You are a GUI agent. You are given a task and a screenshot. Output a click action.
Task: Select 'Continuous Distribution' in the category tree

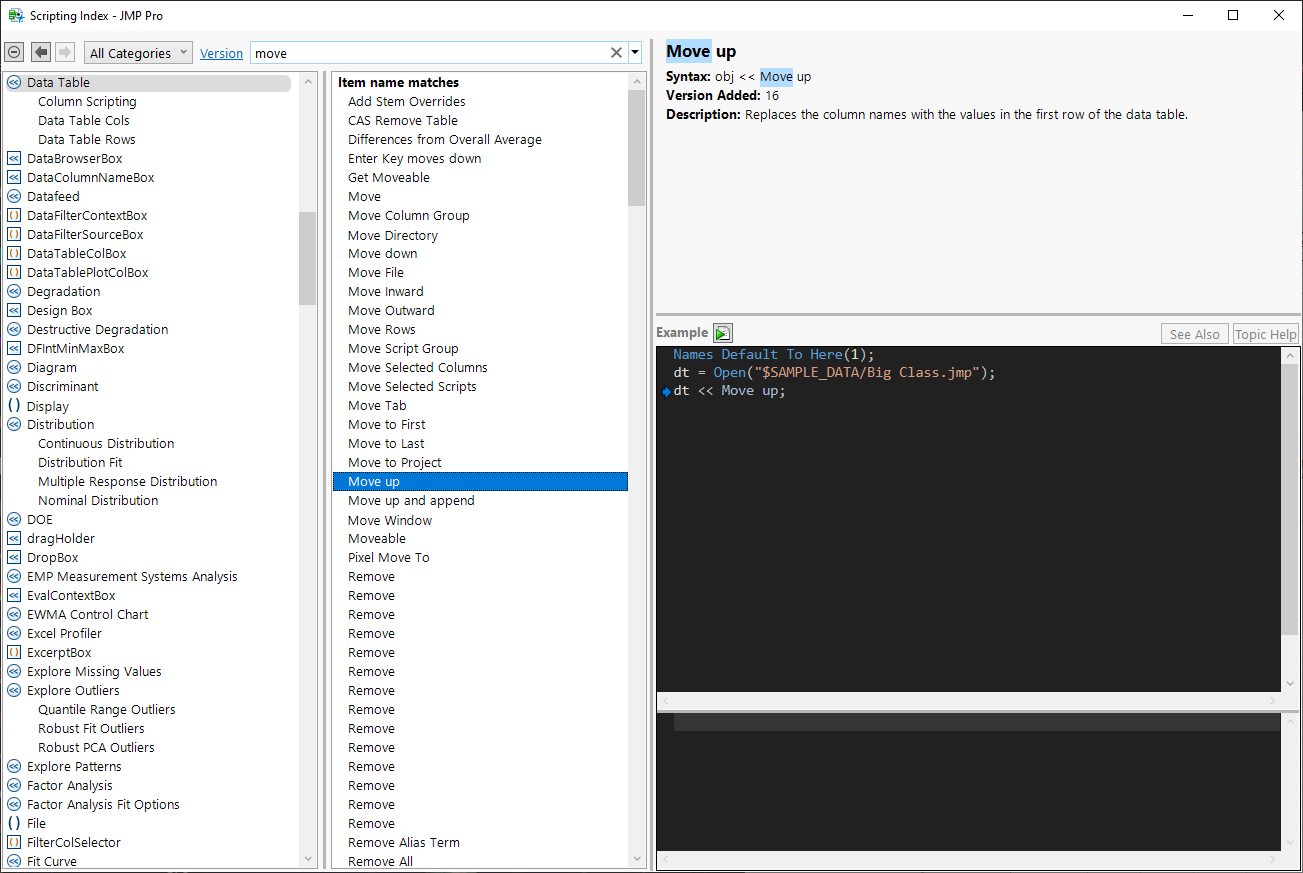105,443
